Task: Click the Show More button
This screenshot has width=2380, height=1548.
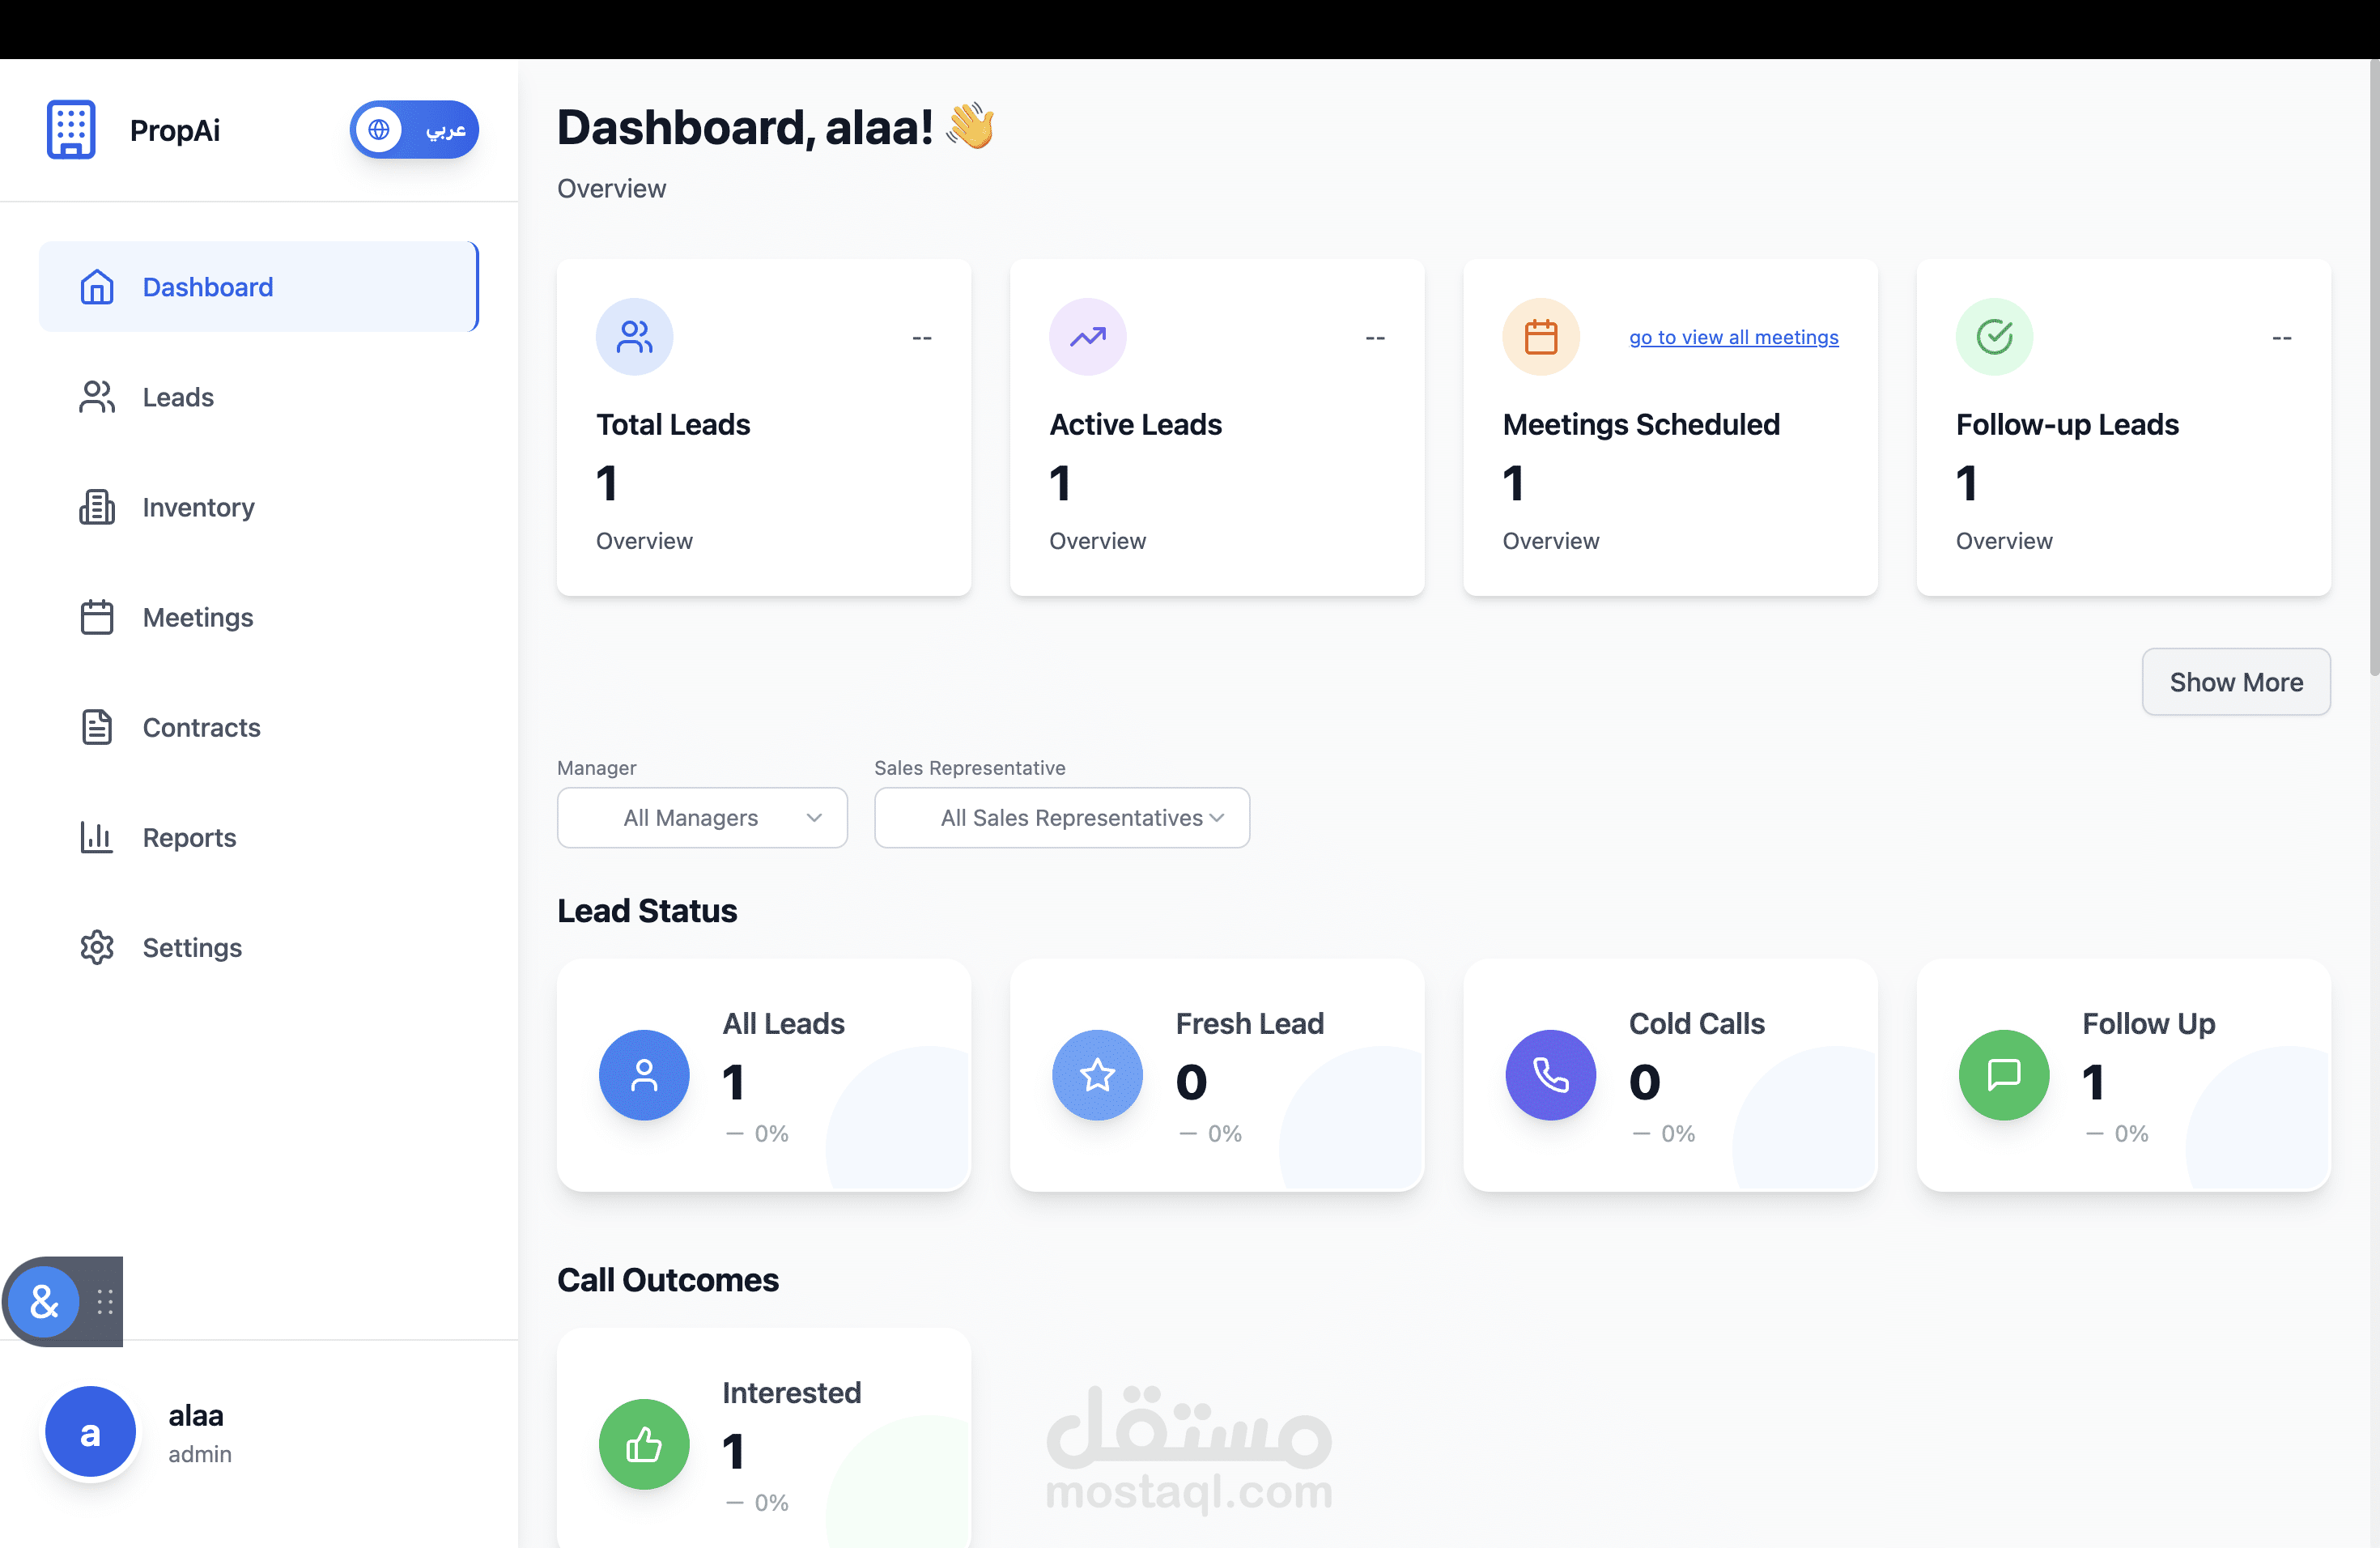Action: click(2236, 682)
